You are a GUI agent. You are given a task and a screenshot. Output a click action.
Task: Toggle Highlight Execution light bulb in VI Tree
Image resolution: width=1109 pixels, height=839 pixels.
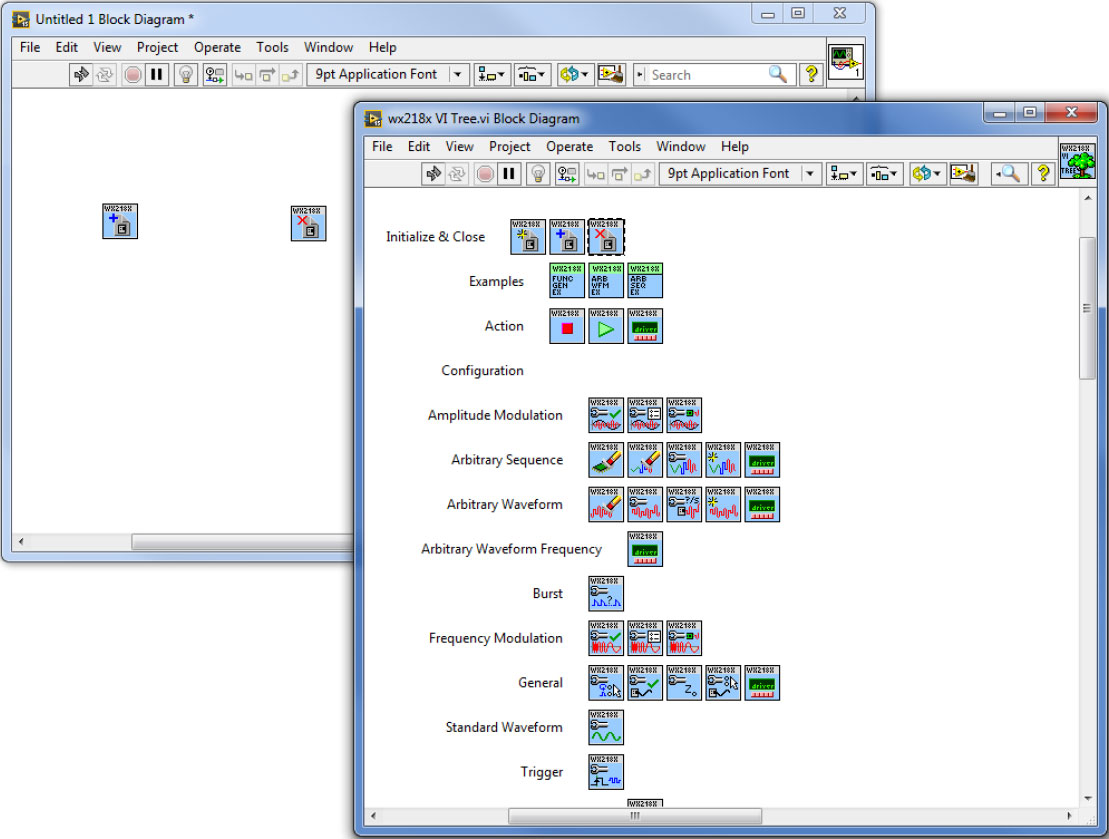pos(538,174)
